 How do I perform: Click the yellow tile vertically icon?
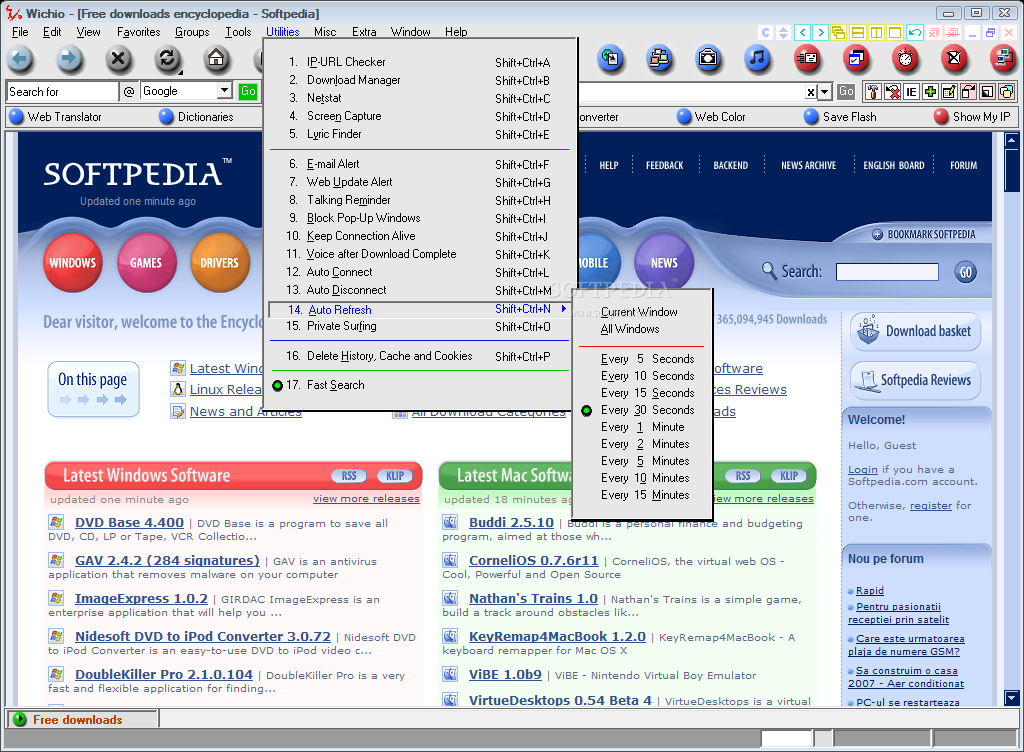[x=876, y=32]
